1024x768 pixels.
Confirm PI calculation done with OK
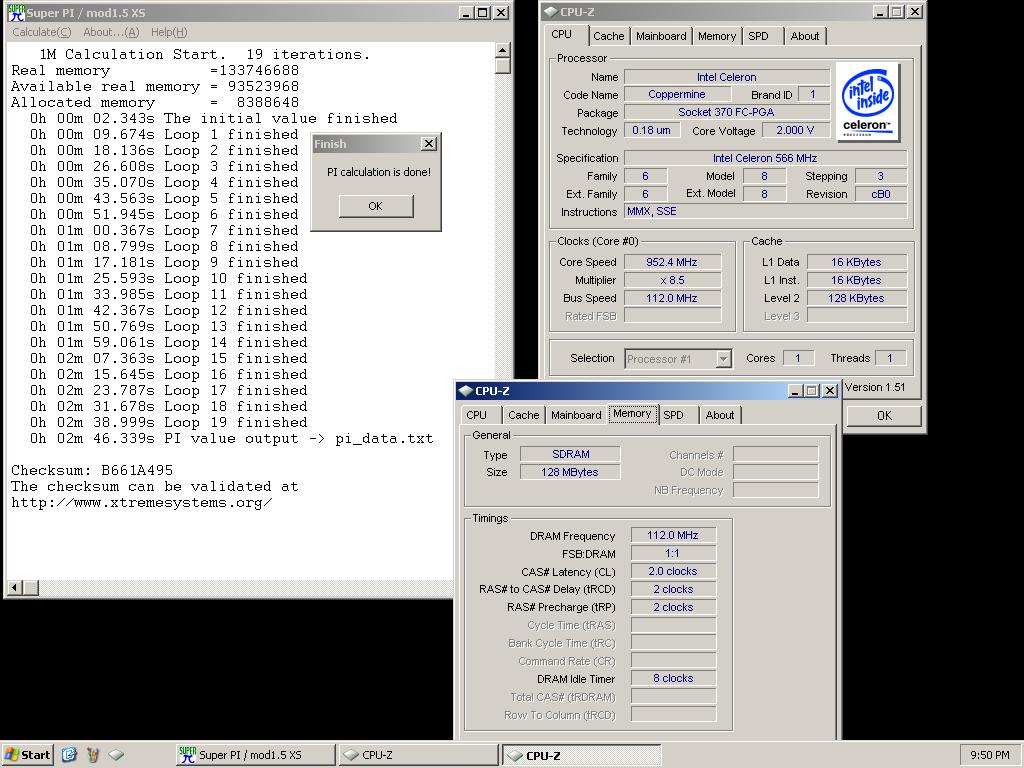click(x=376, y=206)
